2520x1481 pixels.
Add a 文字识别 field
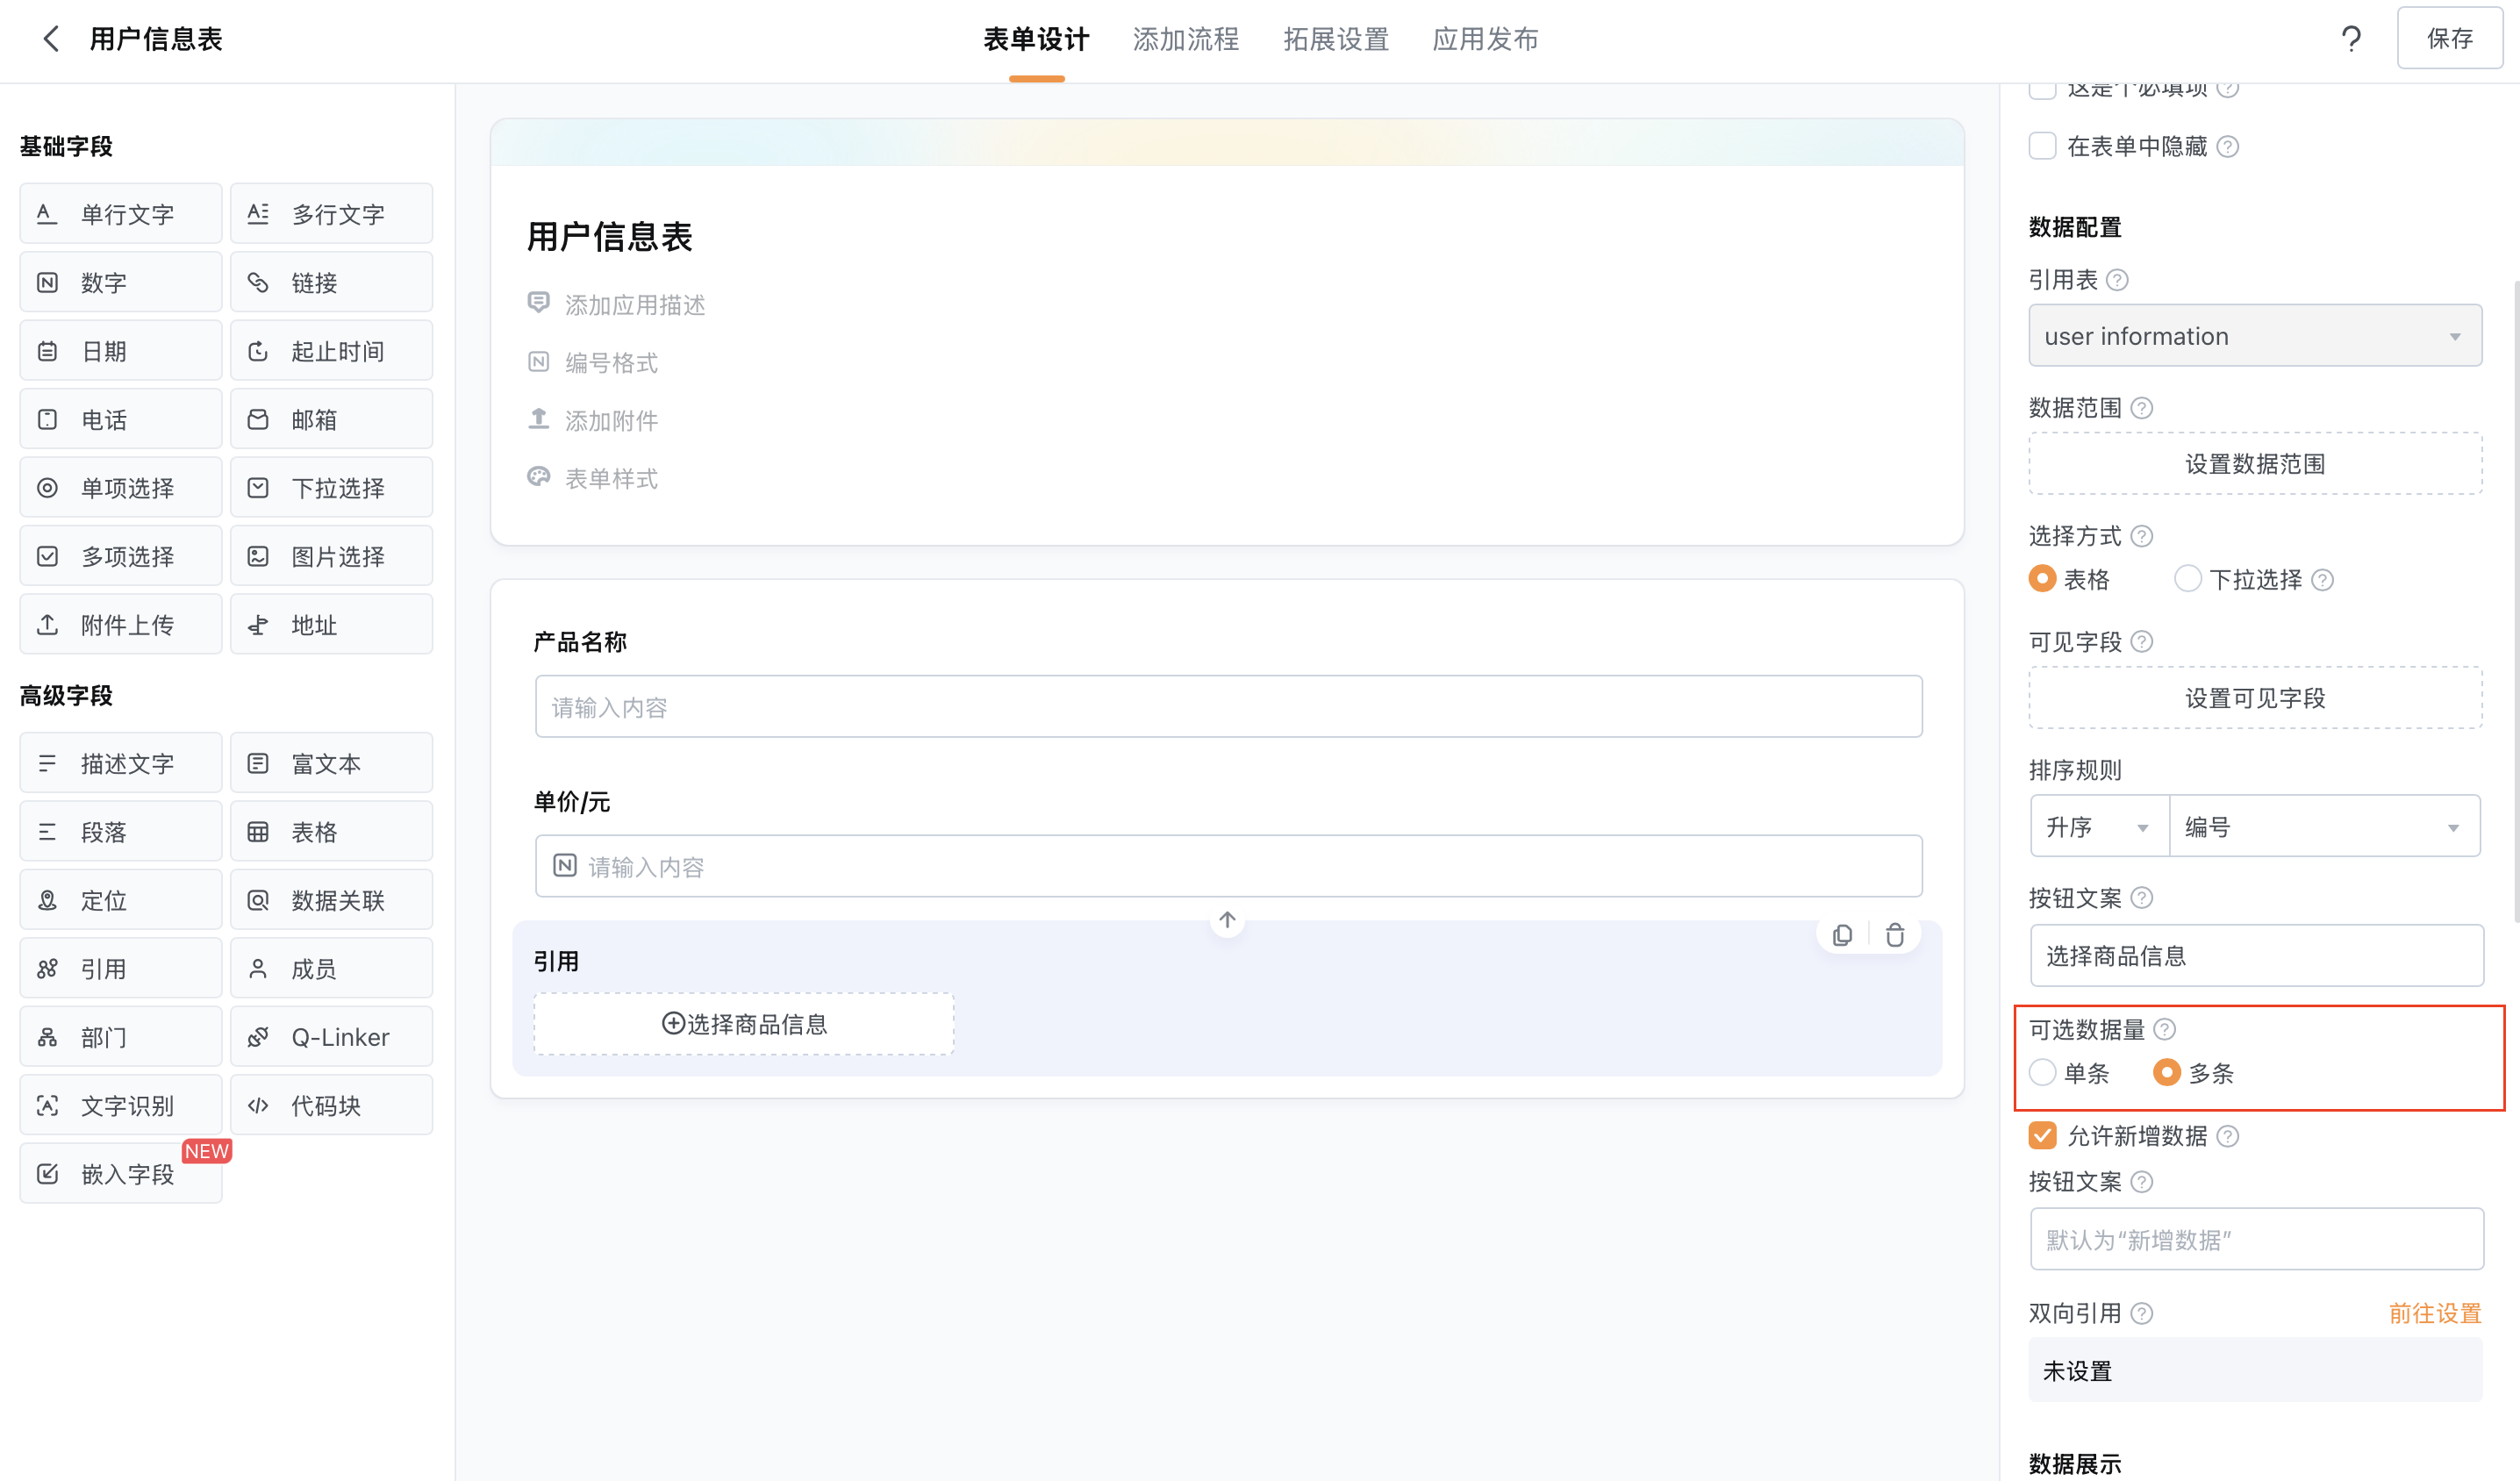pyautogui.click(x=121, y=1105)
